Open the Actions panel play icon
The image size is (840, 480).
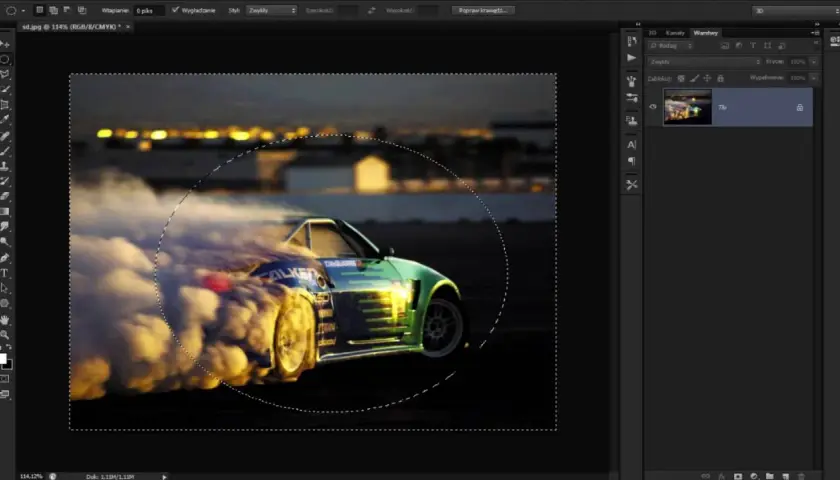pyautogui.click(x=632, y=57)
